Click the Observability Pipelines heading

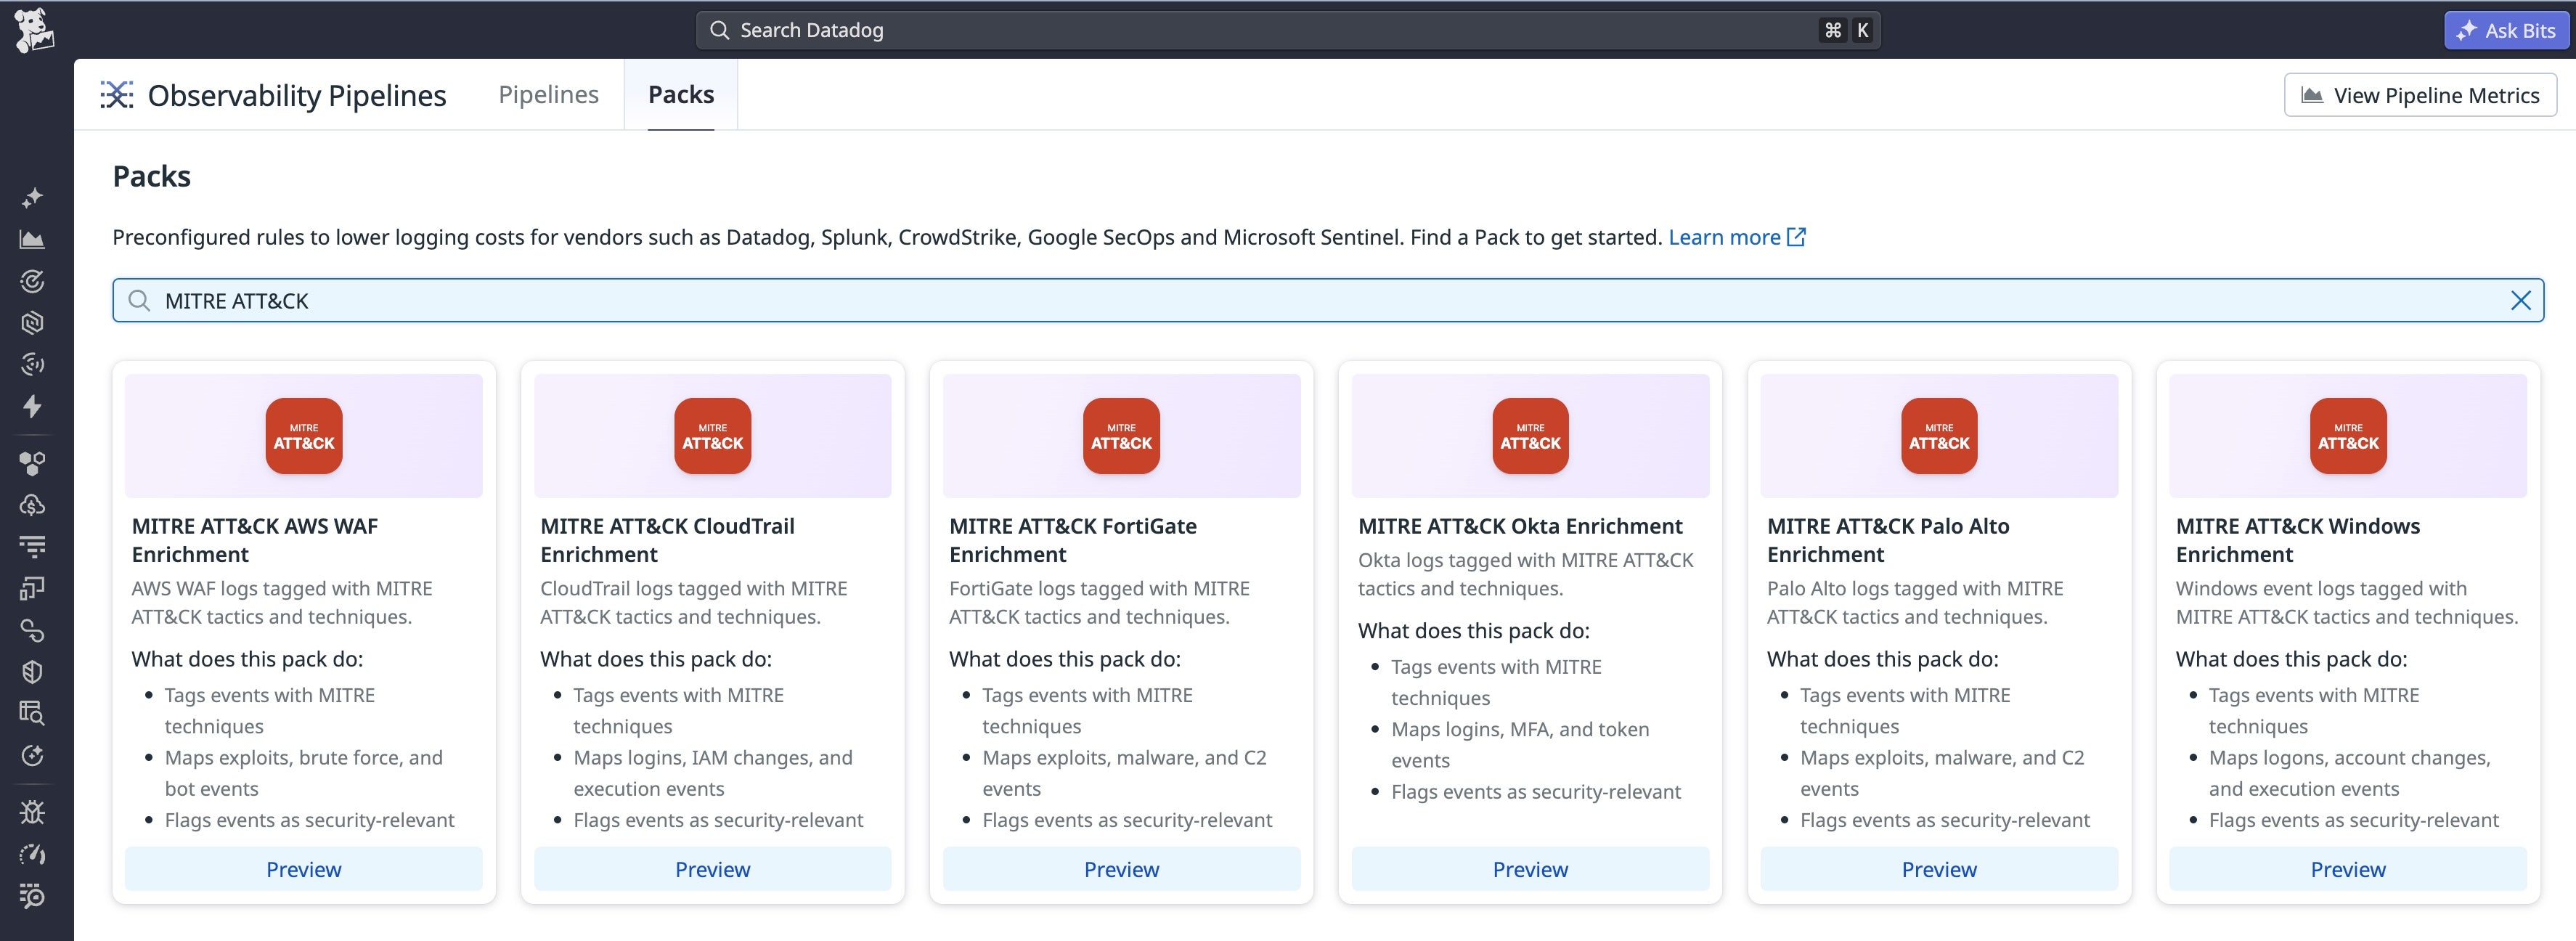(x=297, y=95)
